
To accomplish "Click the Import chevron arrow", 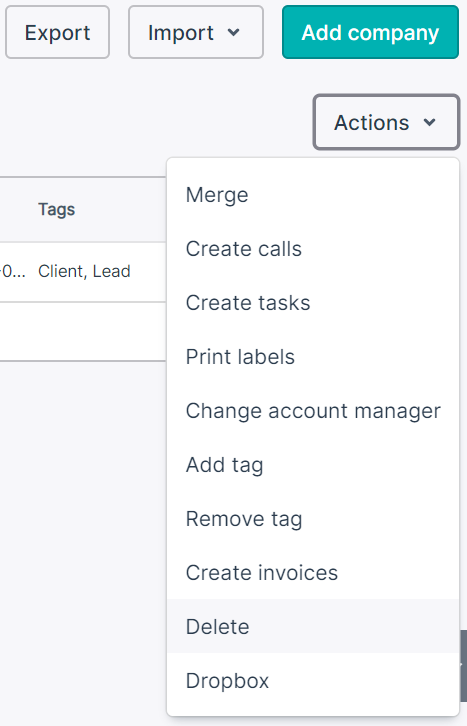I will point(234,32).
